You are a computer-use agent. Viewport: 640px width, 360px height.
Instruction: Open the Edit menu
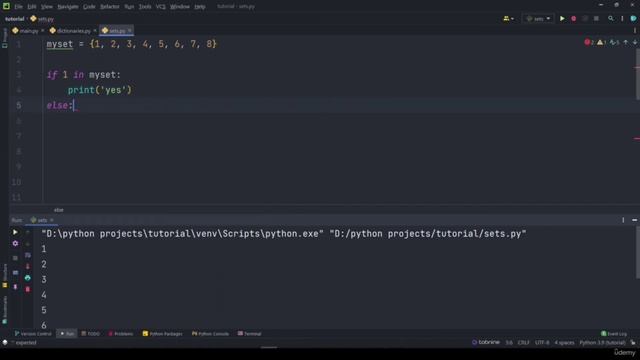tap(31, 7)
